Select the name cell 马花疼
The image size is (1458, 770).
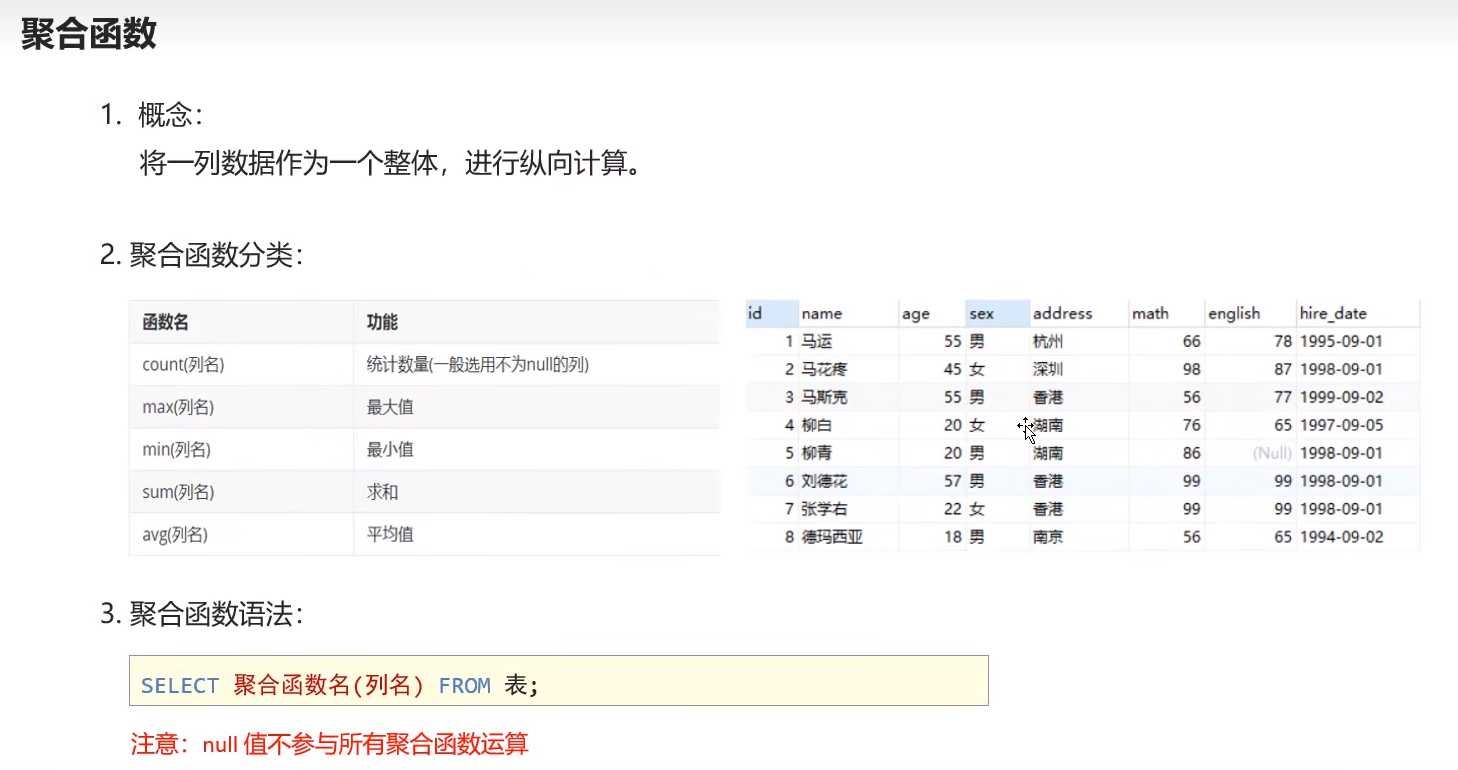(824, 369)
